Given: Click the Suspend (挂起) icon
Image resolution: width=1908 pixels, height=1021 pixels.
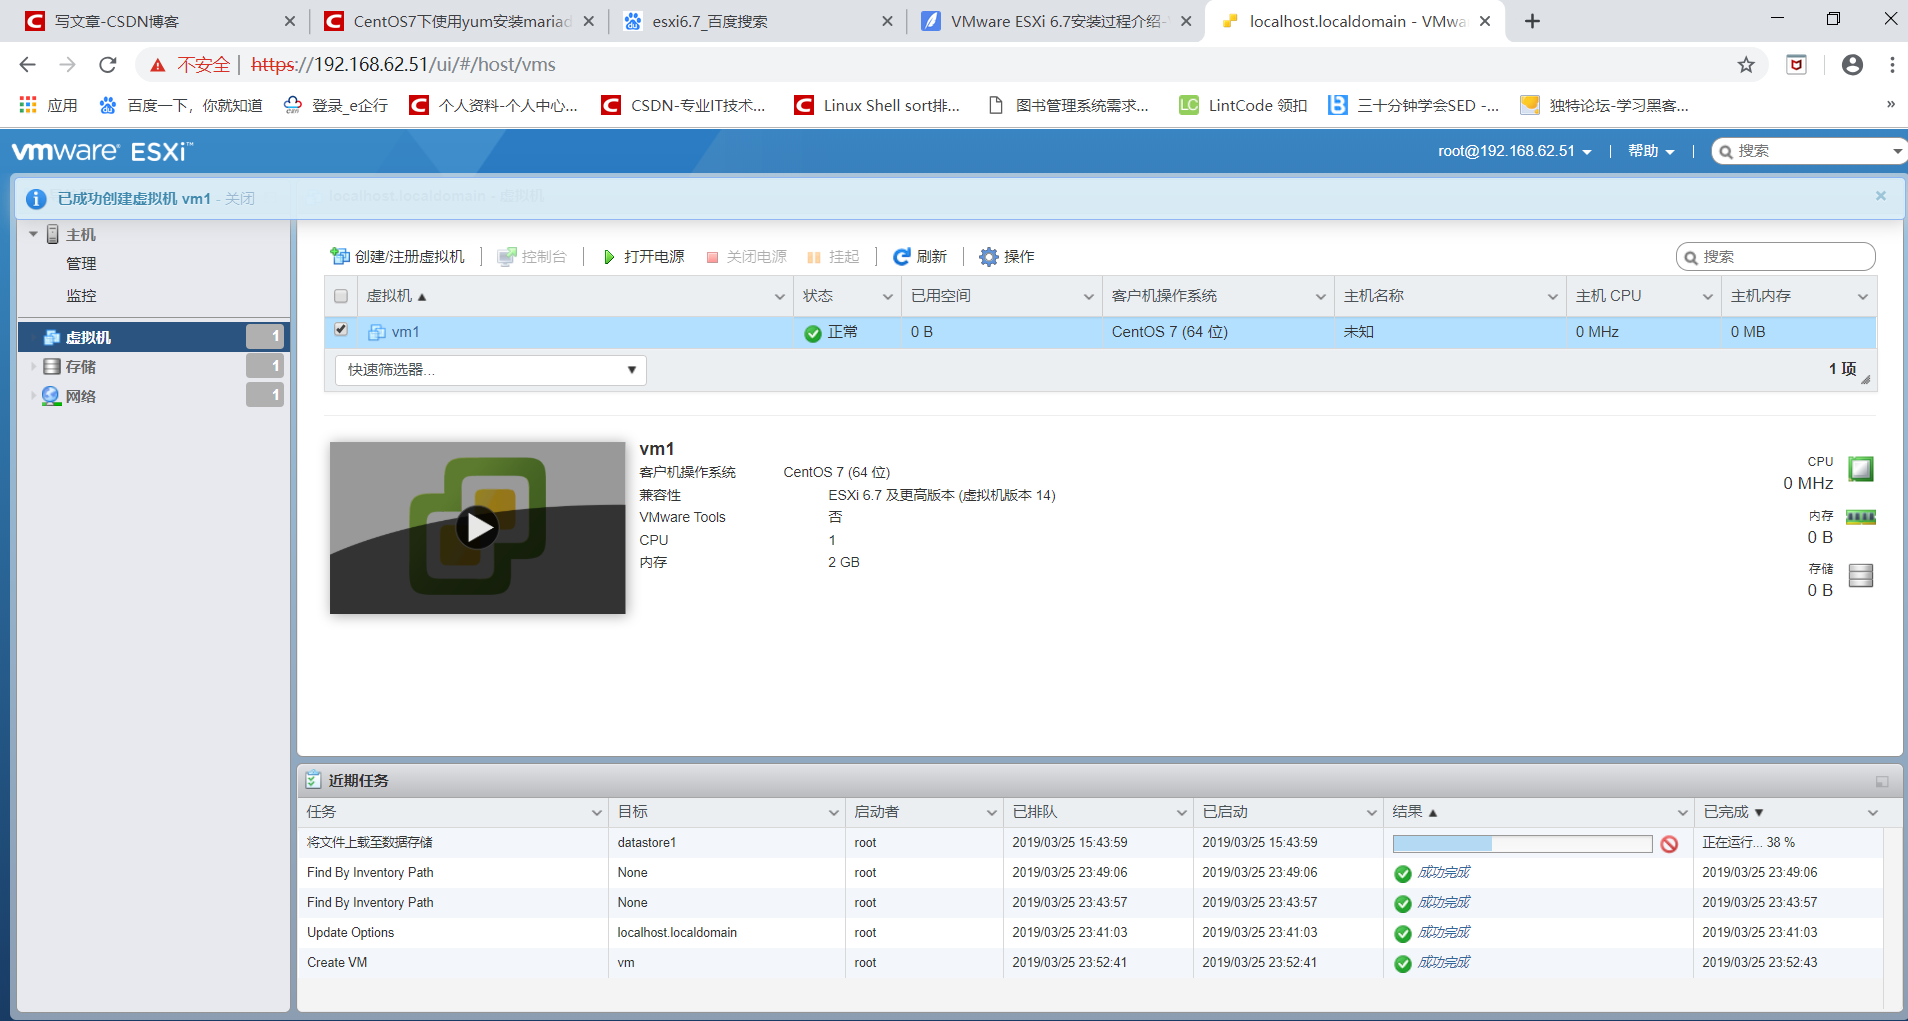Looking at the screenshot, I should [x=814, y=257].
